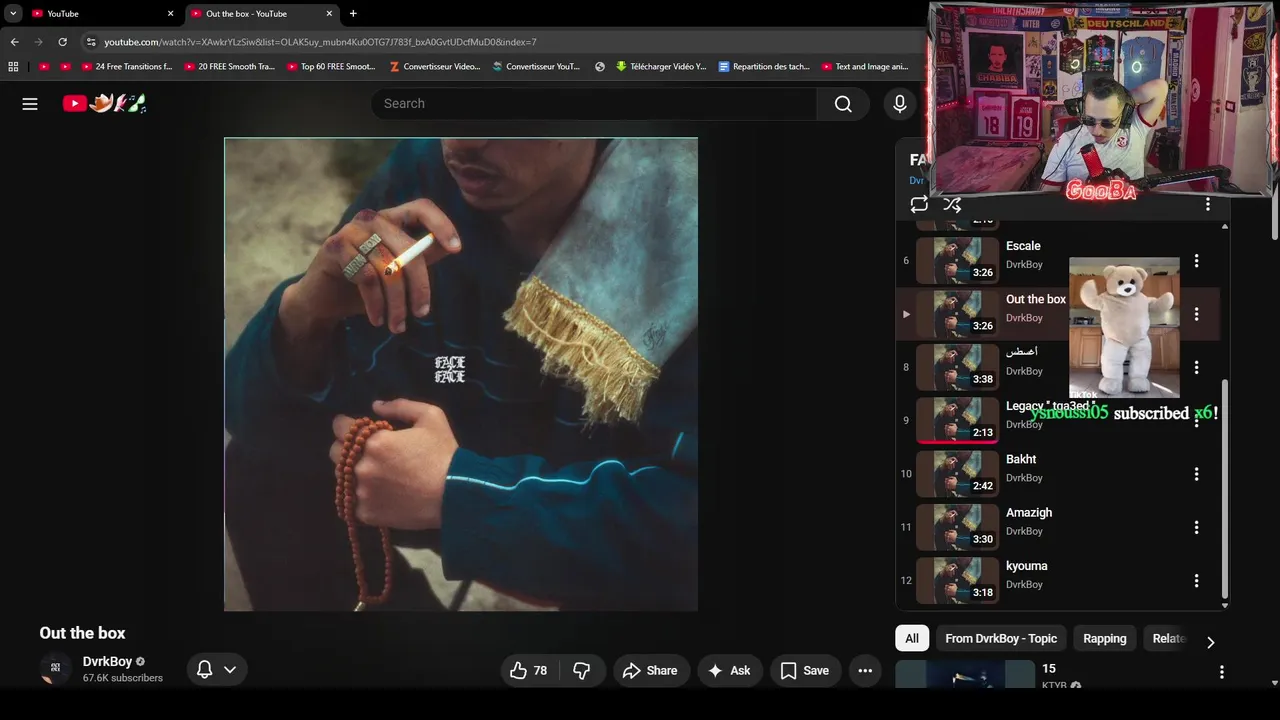
Task: Open the browser apps grid icon
Action: tap(13, 67)
